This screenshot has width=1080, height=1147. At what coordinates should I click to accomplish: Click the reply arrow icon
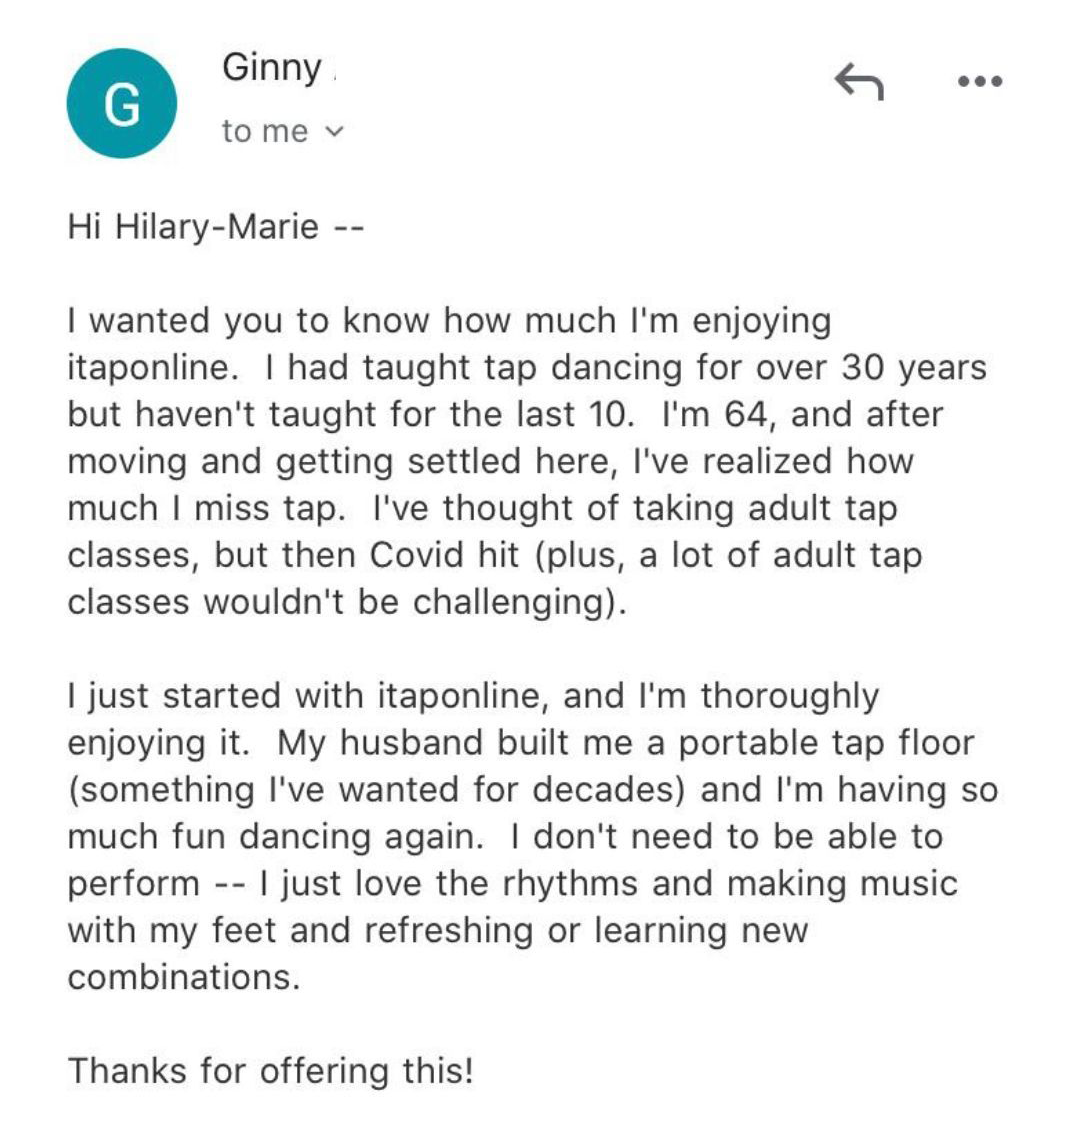pos(859,82)
